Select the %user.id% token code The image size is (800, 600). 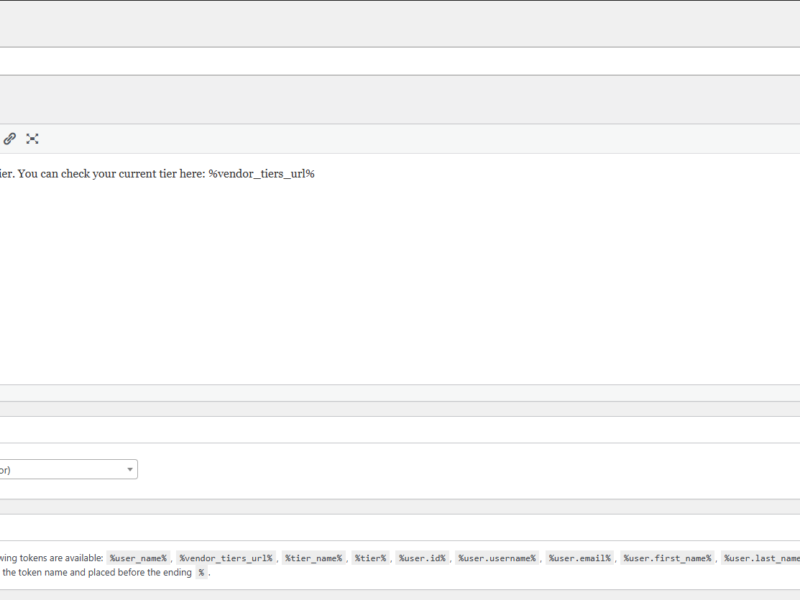pyautogui.click(x=422, y=558)
